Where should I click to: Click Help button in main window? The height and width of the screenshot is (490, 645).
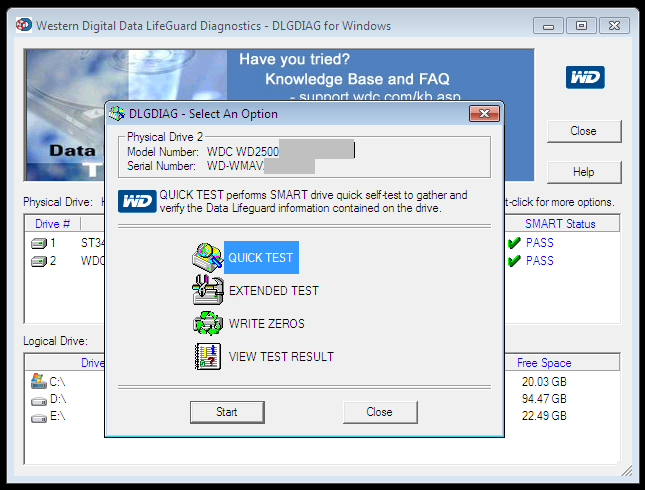coord(583,172)
